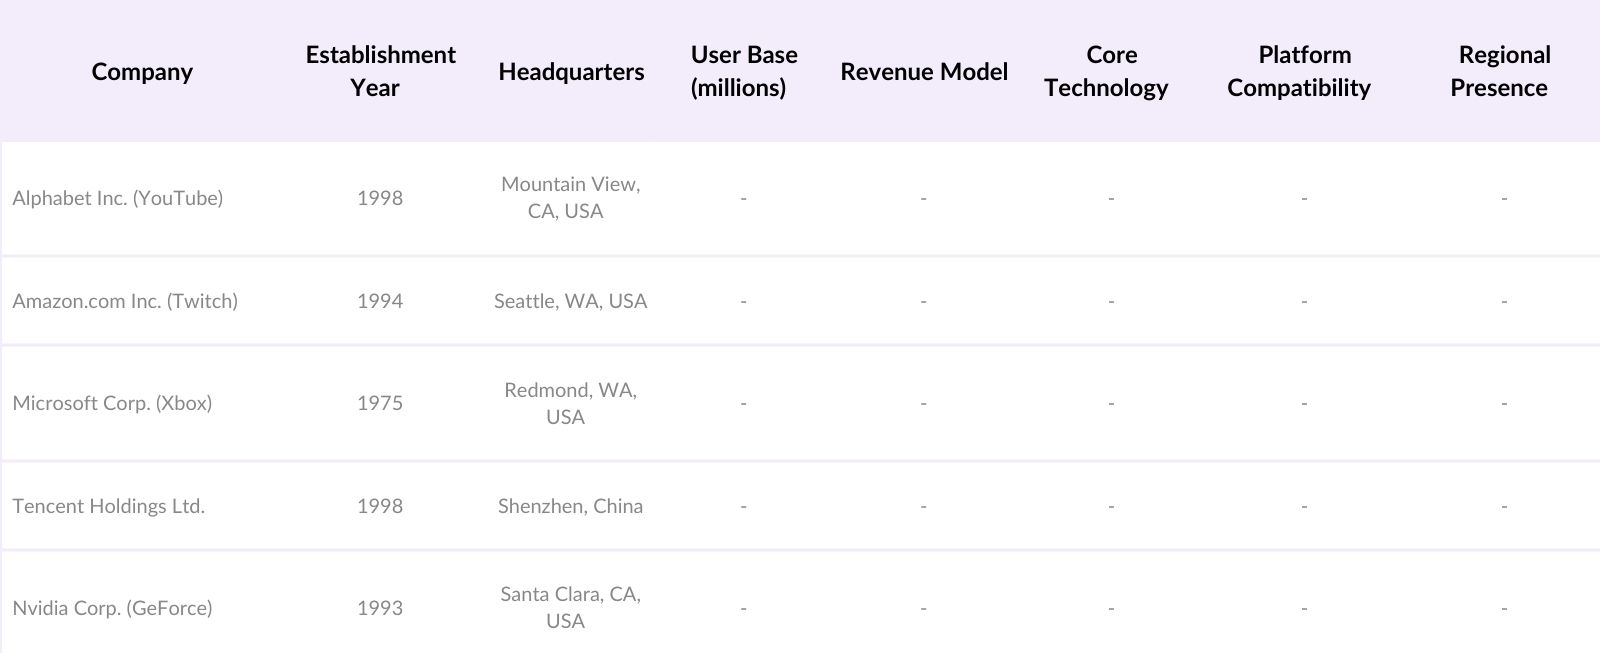This screenshot has height=653, width=1600.
Task: Click the Establishment Year column header
Action: [x=380, y=71]
